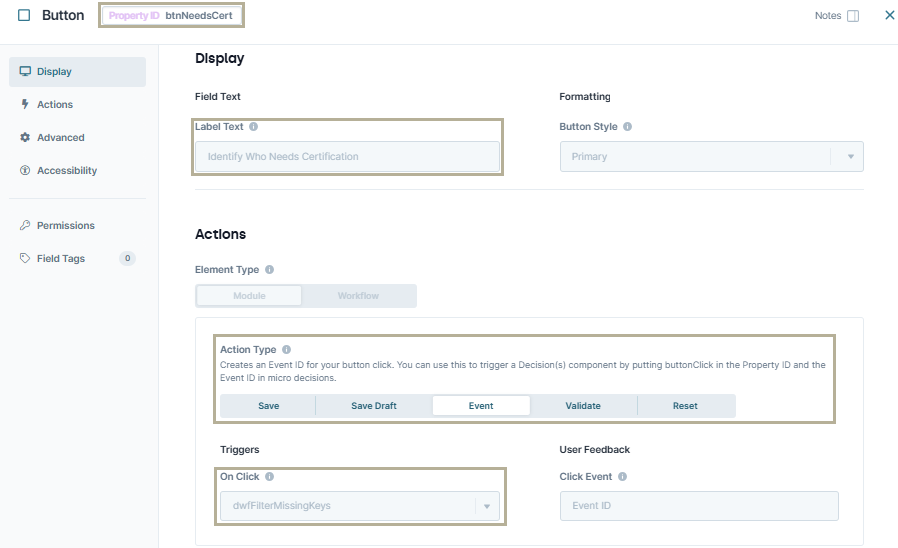Viewport: 898px width, 548px height.
Task: Show info tooltip for Action Type
Action: pos(286,349)
